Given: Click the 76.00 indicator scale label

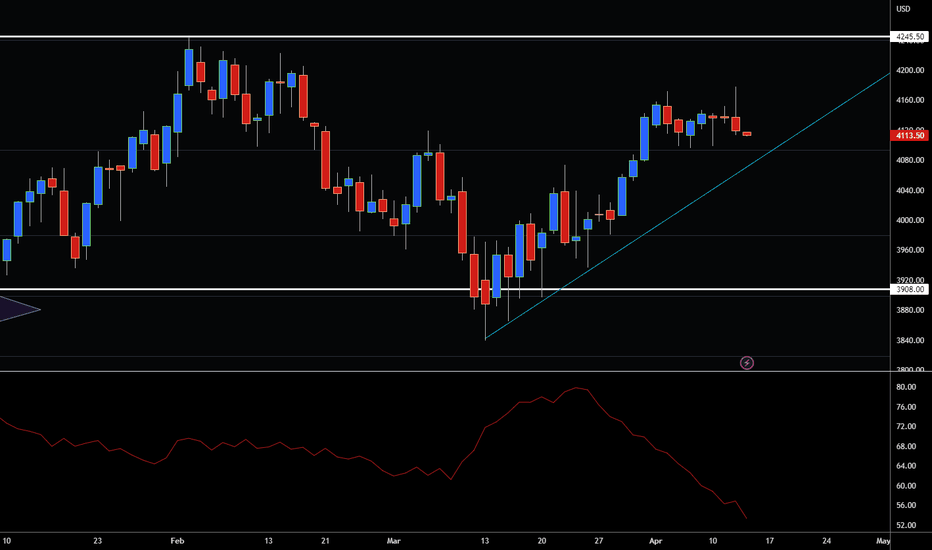Looking at the screenshot, I should [x=906, y=407].
